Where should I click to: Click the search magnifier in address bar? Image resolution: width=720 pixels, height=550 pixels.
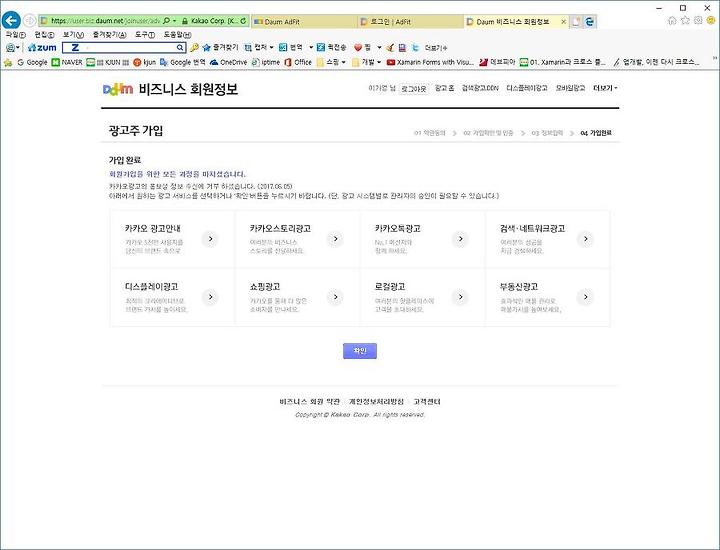click(166, 21)
